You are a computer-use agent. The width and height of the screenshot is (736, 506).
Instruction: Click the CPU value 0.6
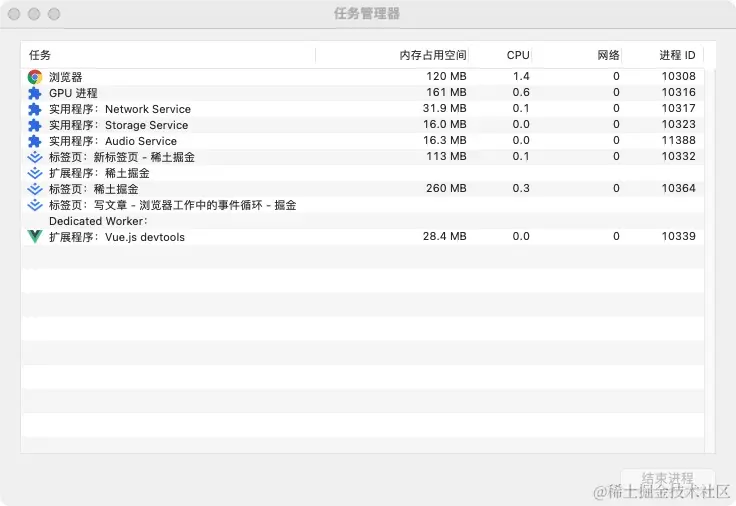tap(521, 92)
